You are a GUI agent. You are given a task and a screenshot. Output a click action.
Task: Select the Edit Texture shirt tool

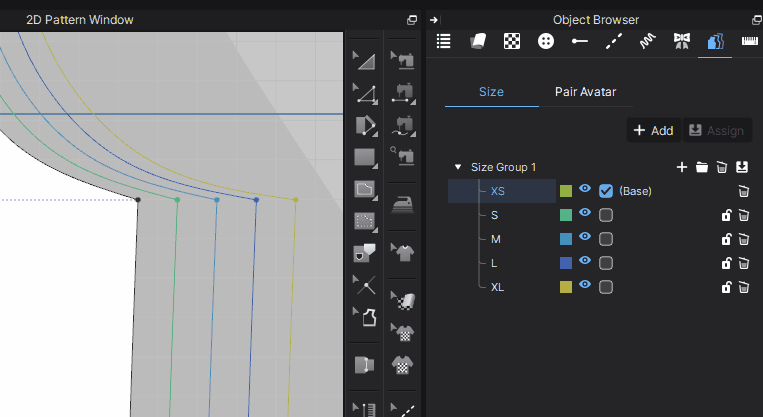(402, 252)
